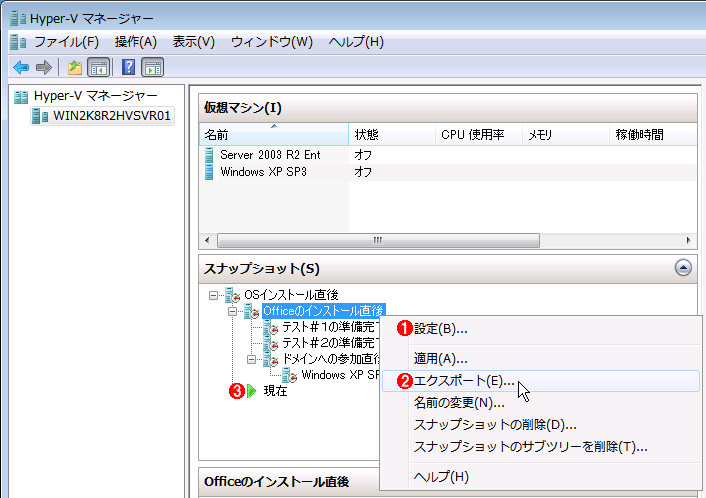
Task: Collapse the OSインストール直後 snapshot node
Action: 213,295
